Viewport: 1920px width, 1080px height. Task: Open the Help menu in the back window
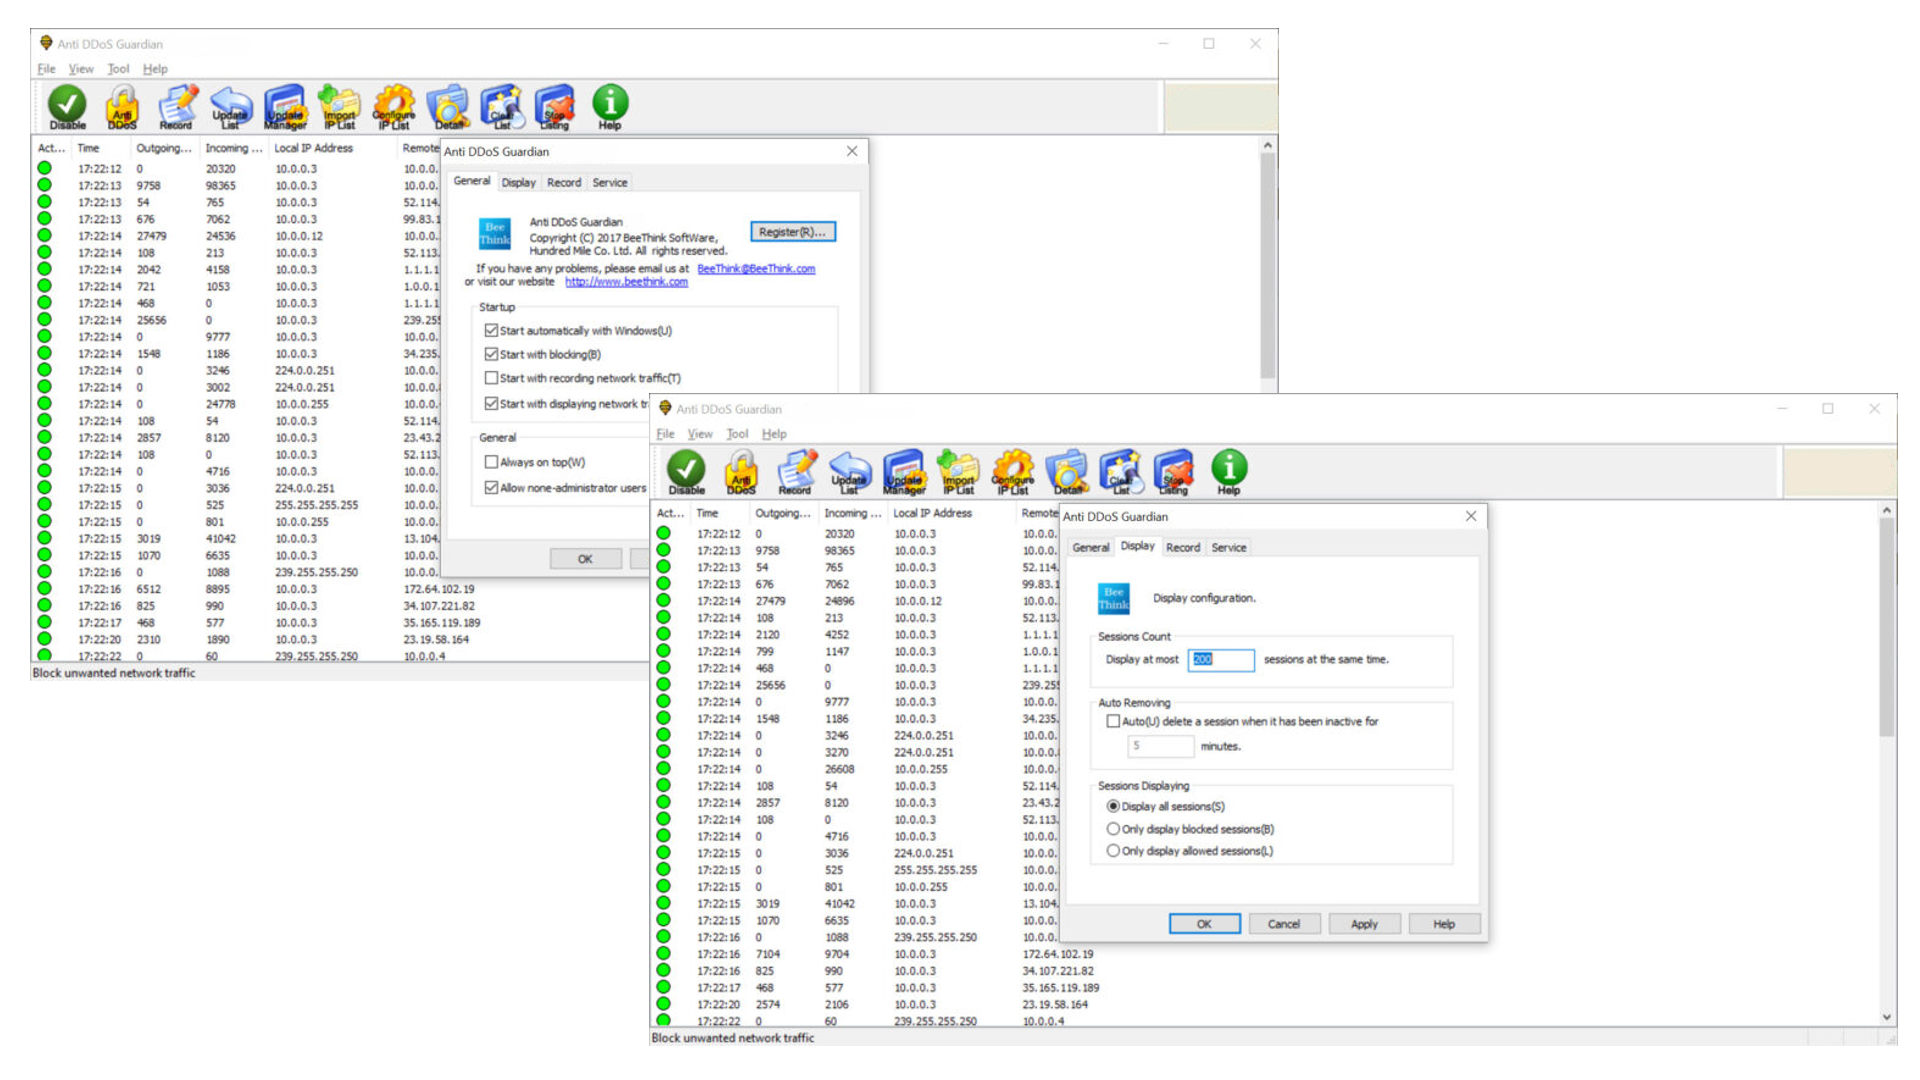click(155, 69)
